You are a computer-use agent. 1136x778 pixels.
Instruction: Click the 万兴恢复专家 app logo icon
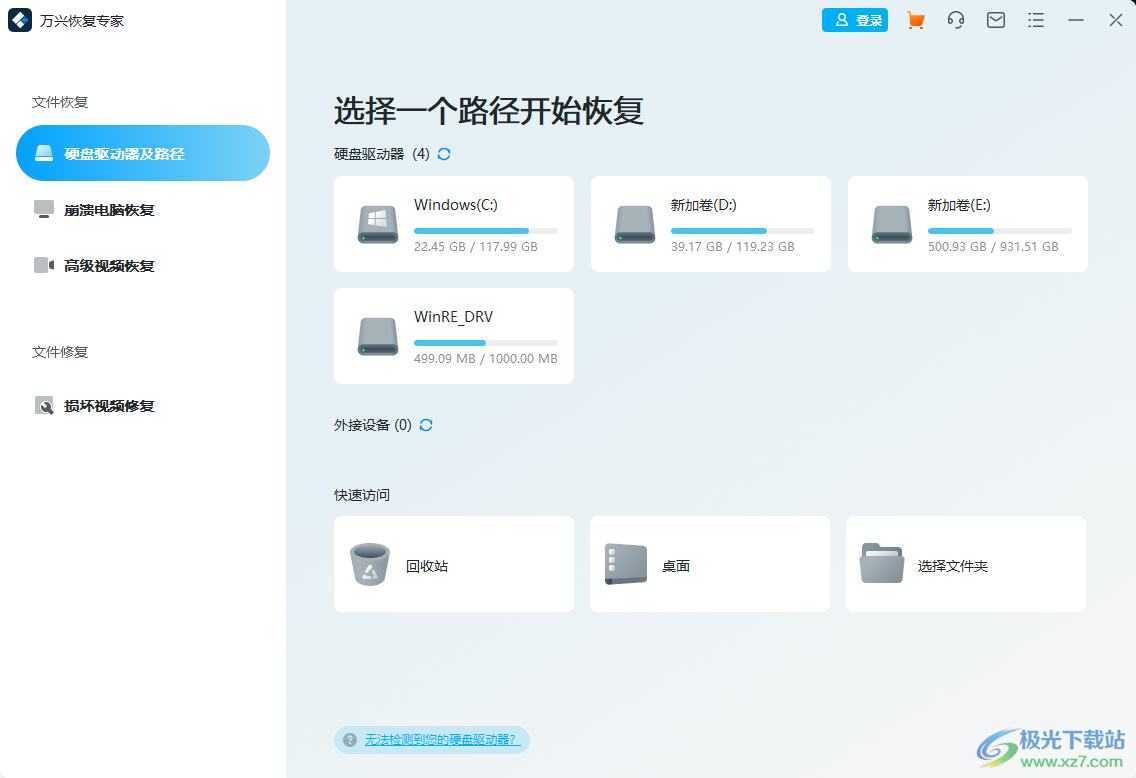[20, 20]
